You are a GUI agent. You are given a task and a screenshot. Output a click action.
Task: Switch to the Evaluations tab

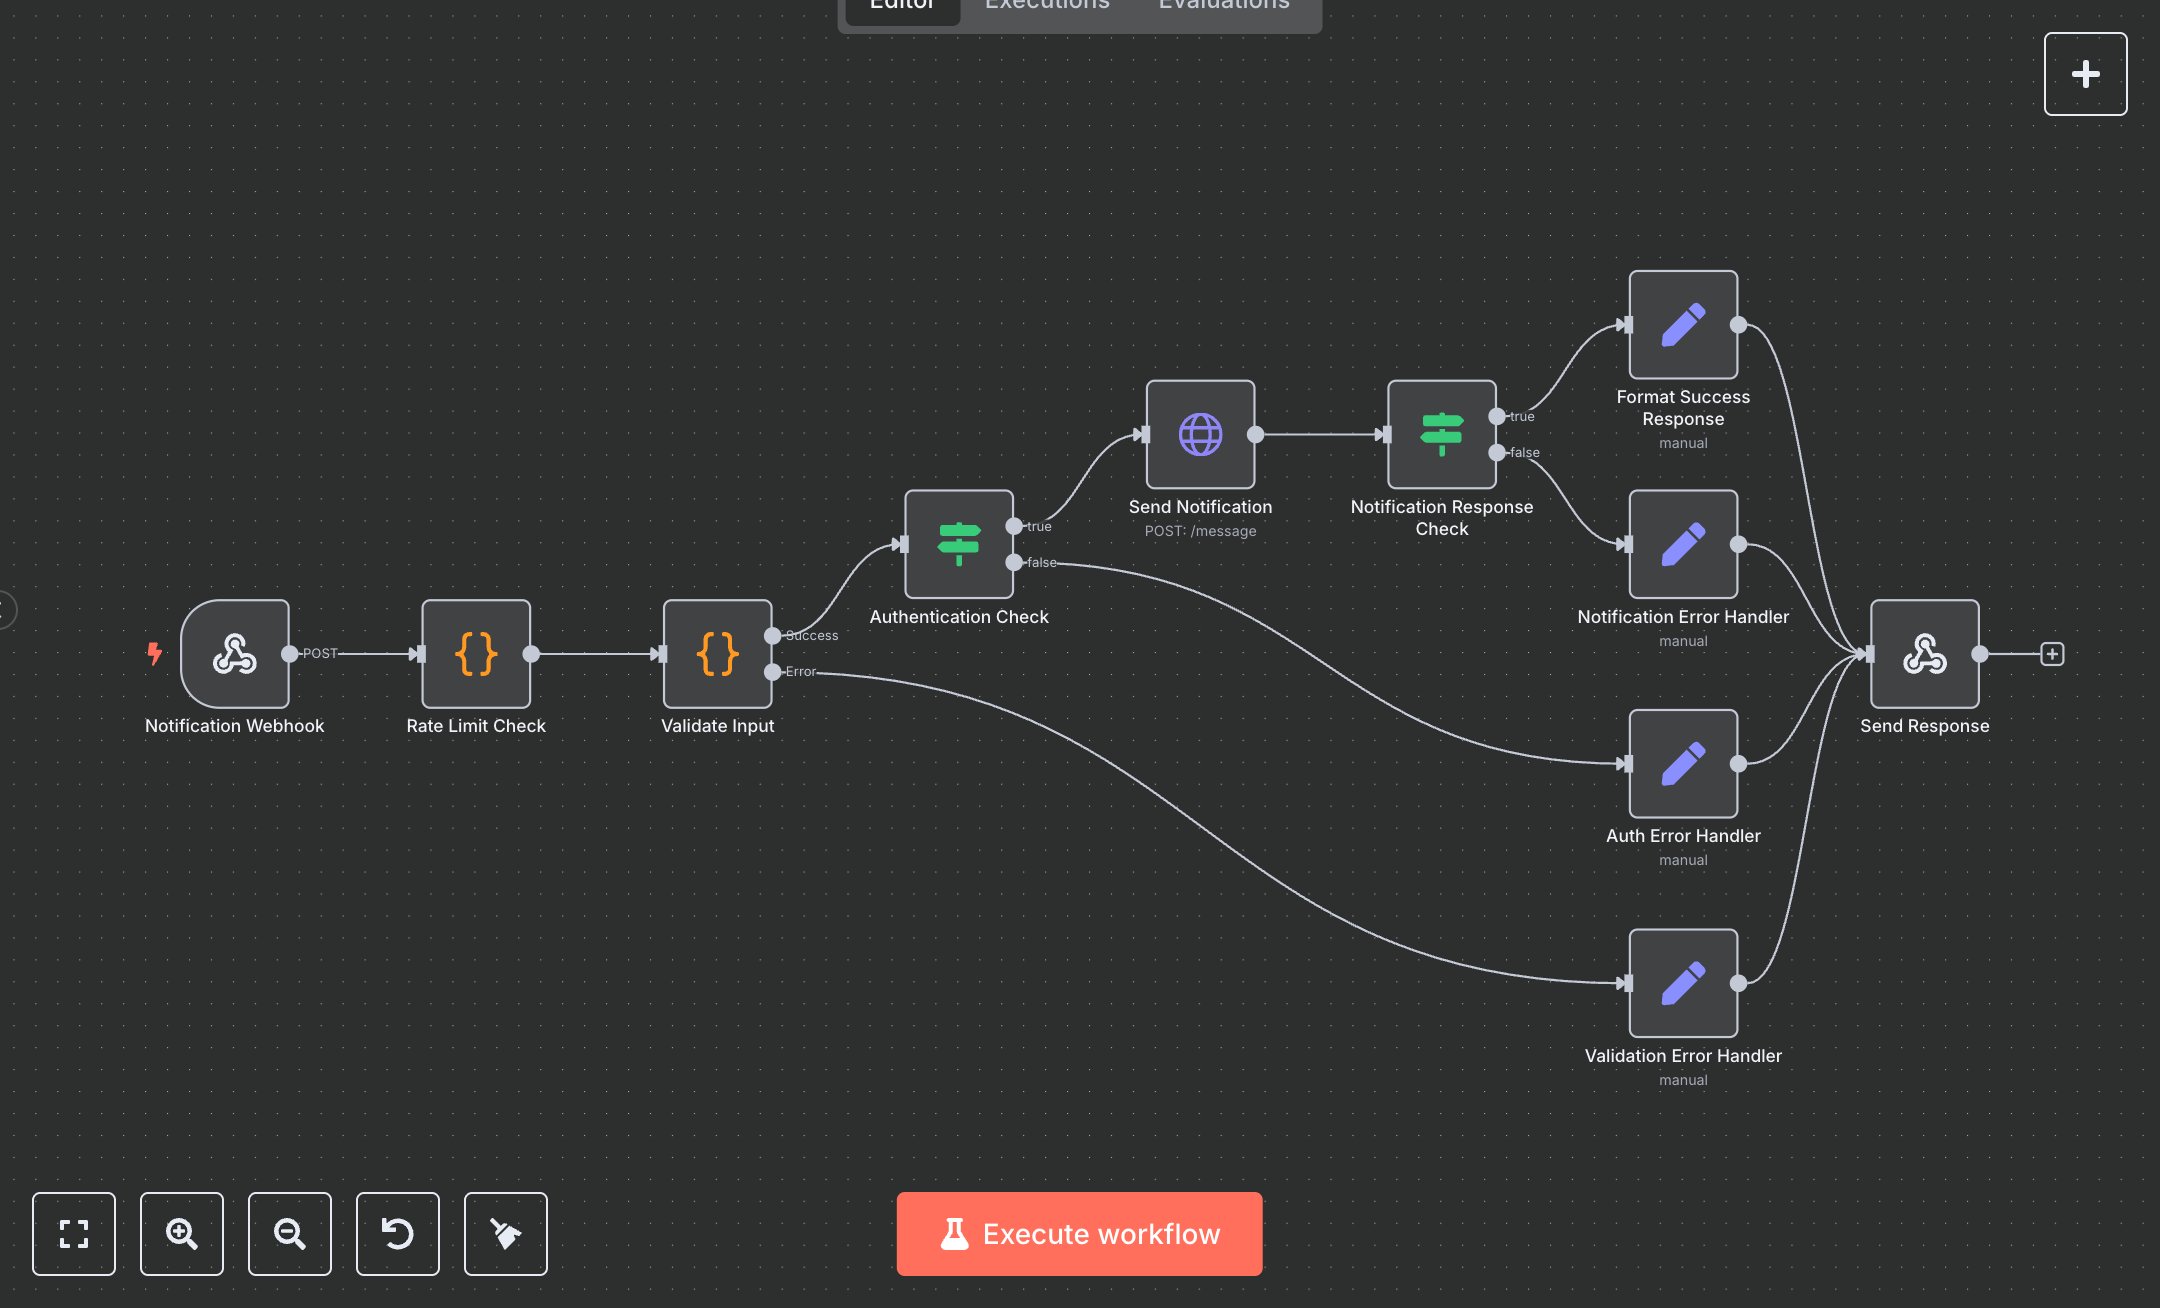(1222, 8)
